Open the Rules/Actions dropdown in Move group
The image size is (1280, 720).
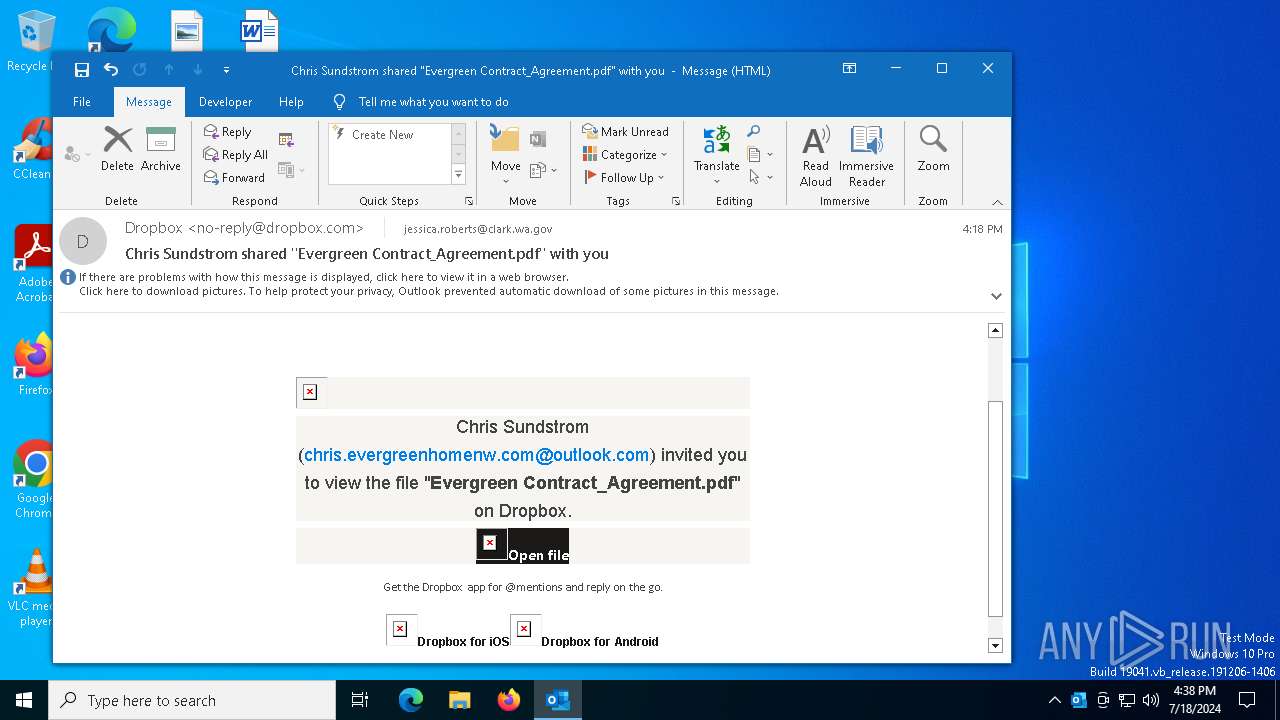click(543, 170)
